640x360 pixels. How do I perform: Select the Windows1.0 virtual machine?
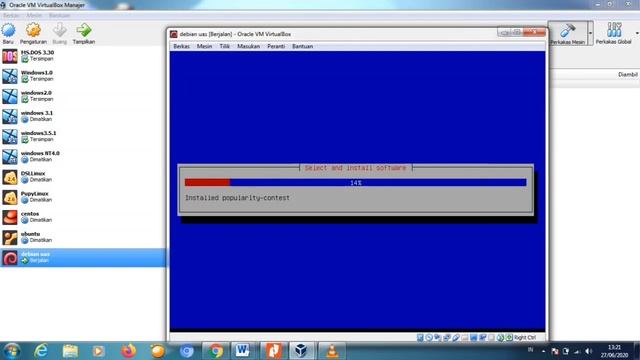click(x=83, y=76)
